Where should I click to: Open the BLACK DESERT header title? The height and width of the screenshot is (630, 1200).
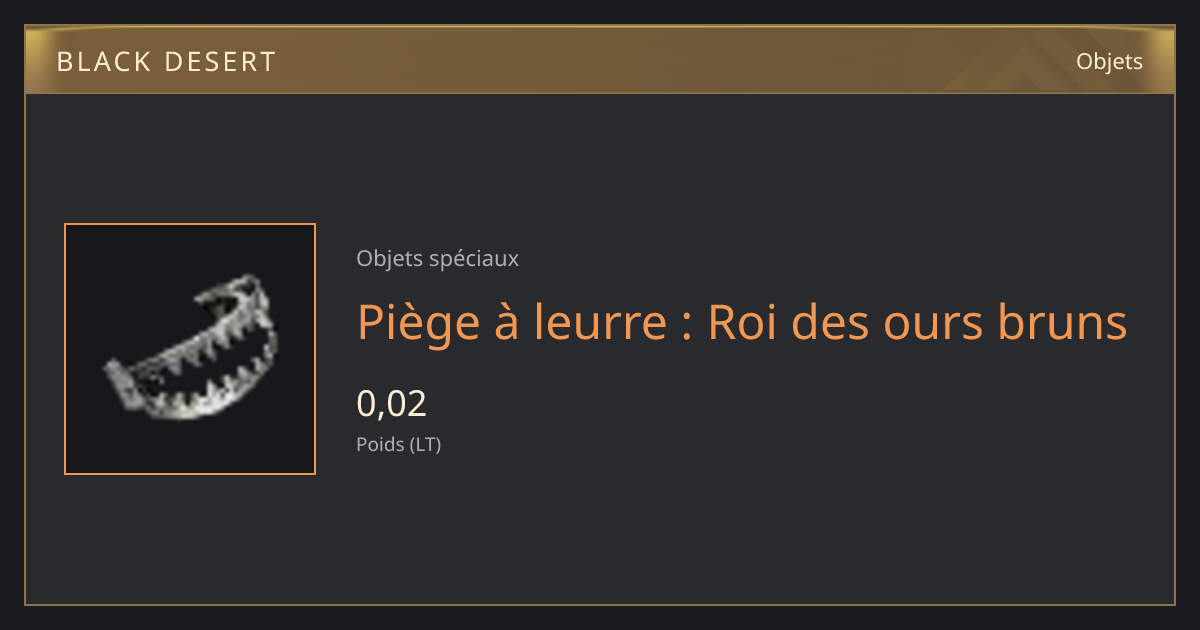[166, 62]
